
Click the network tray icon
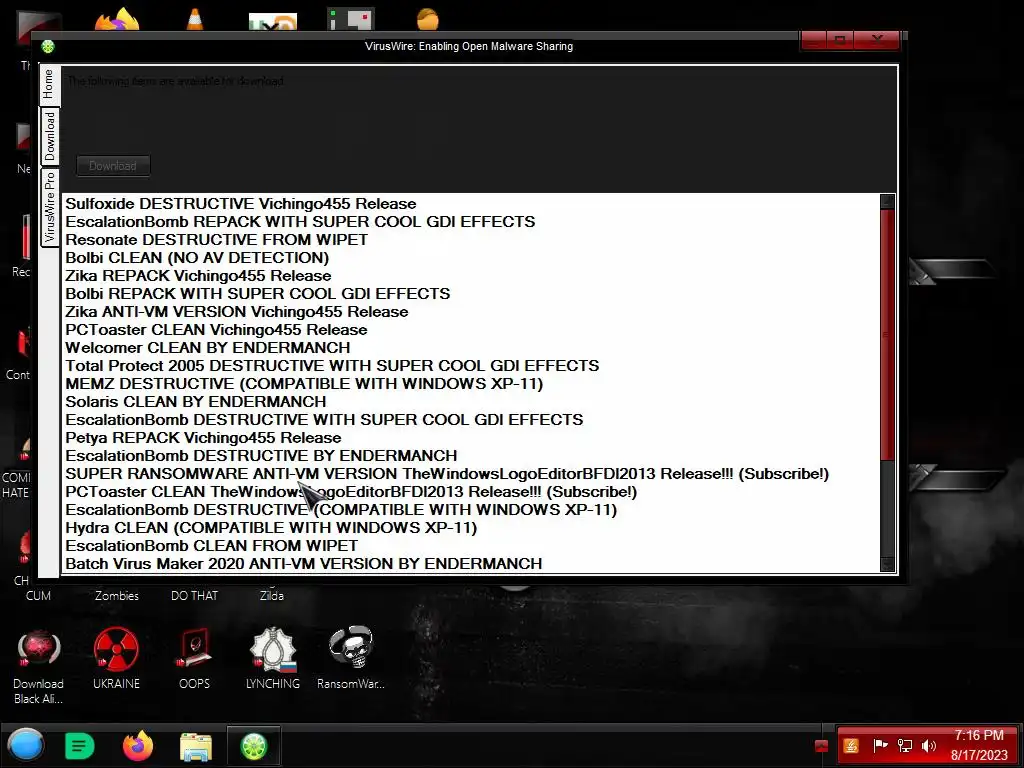tap(905, 746)
